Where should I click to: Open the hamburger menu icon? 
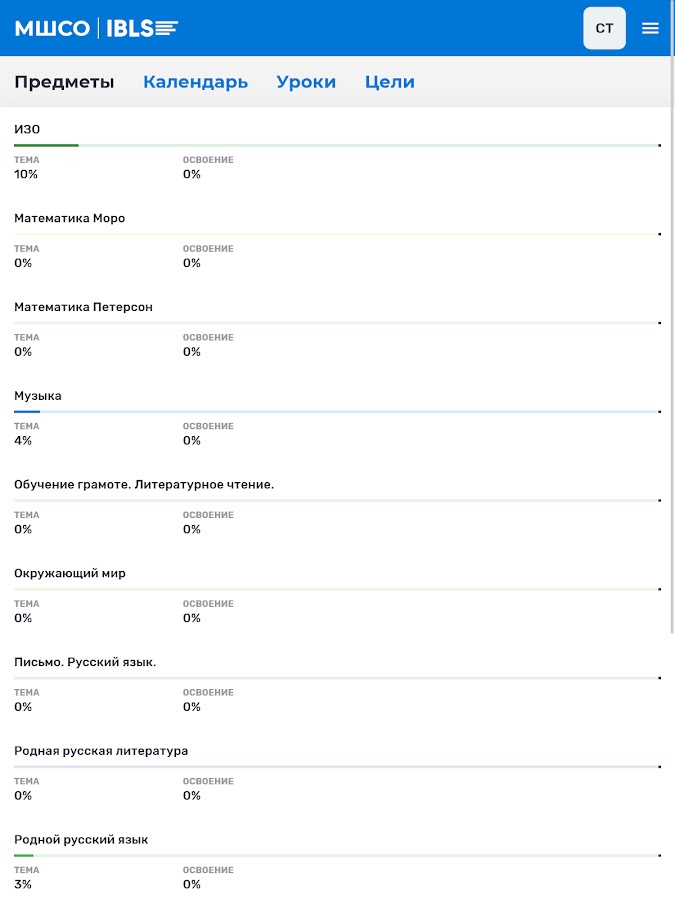pos(650,28)
